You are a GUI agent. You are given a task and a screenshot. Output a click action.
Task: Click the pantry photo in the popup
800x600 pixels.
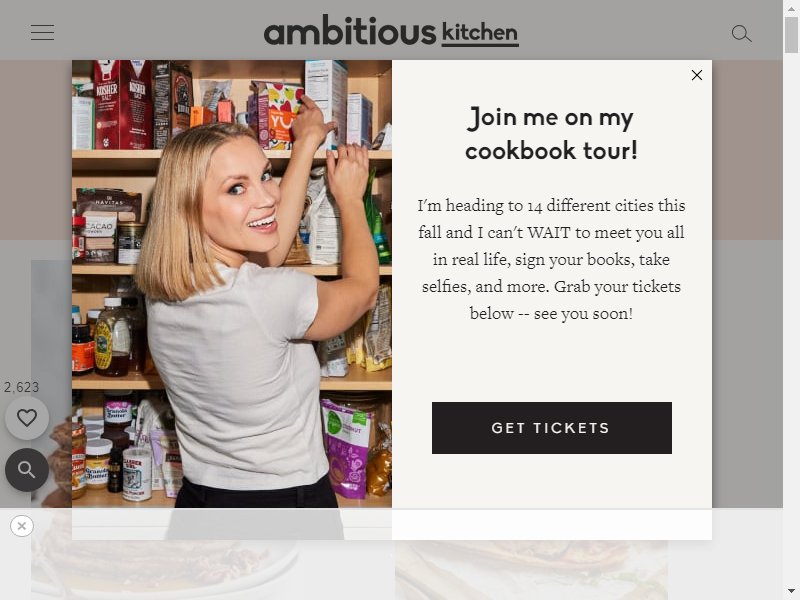[232, 284]
